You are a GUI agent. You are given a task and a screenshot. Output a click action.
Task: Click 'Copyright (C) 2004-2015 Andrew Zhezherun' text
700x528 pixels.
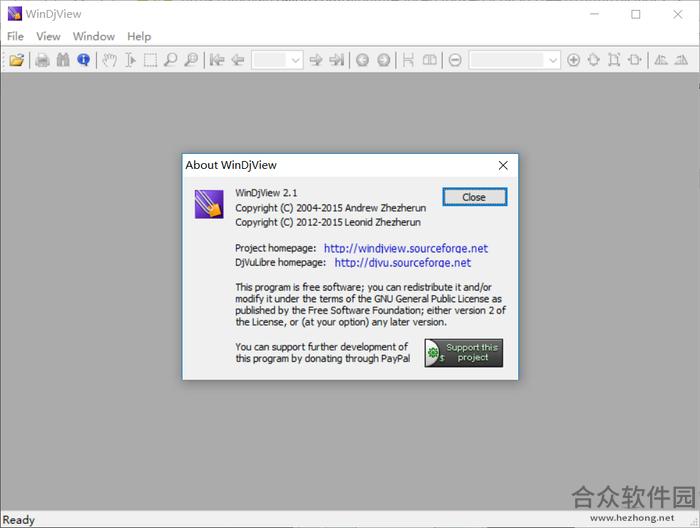[x=330, y=208]
